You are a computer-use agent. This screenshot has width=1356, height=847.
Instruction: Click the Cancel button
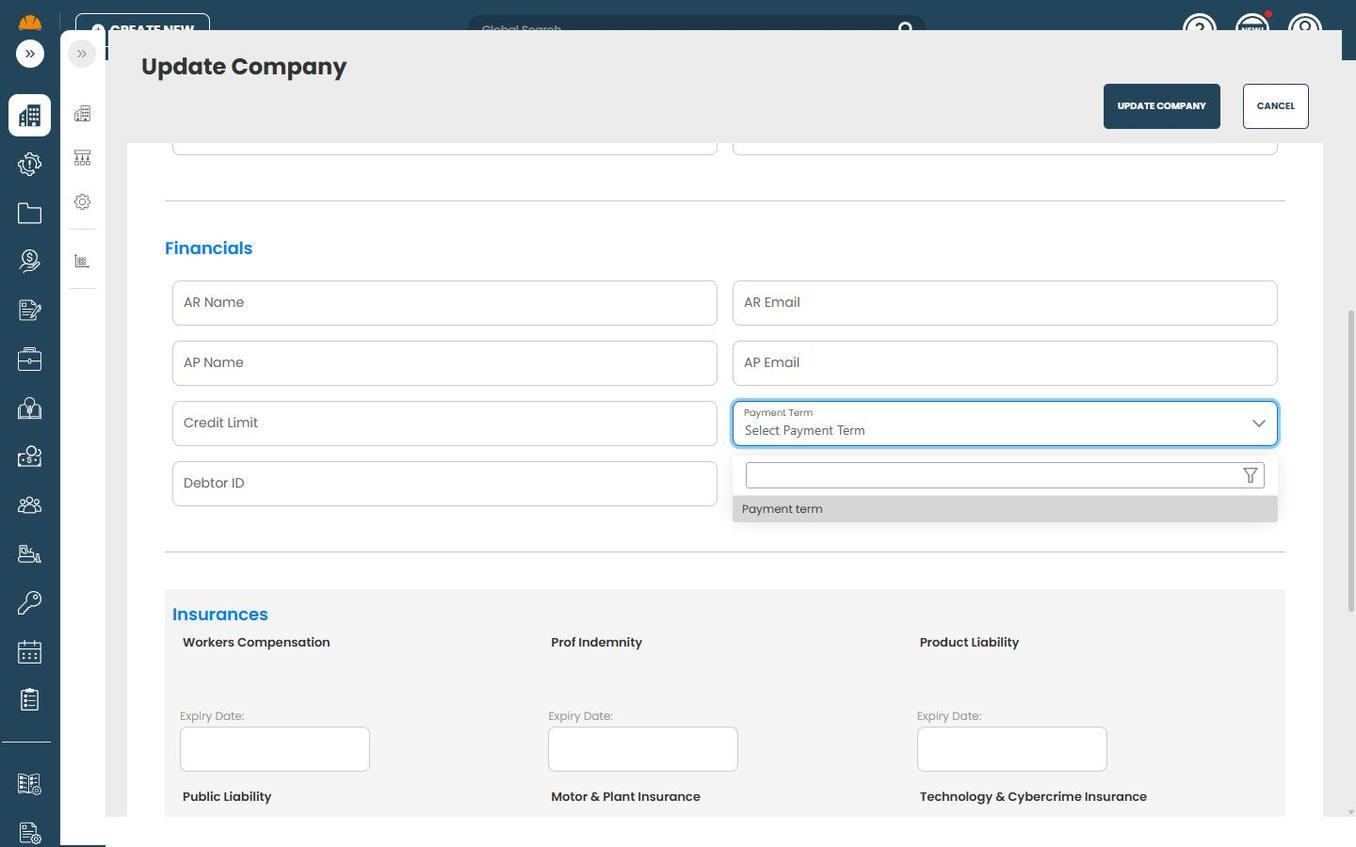pyautogui.click(x=1275, y=106)
